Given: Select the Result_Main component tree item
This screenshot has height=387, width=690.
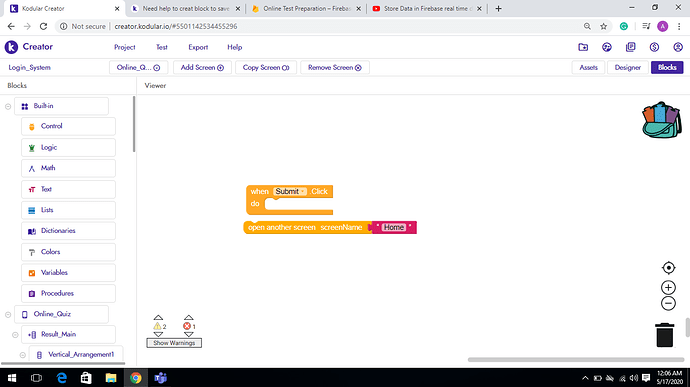Looking at the screenshot, I should (68, 335).
